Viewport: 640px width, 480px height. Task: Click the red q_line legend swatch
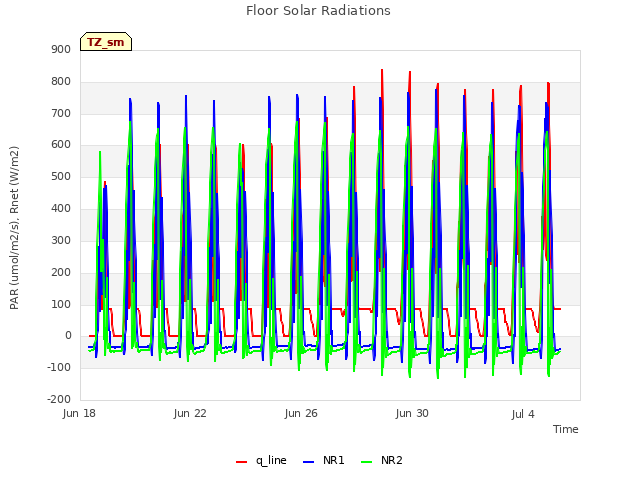242,462
